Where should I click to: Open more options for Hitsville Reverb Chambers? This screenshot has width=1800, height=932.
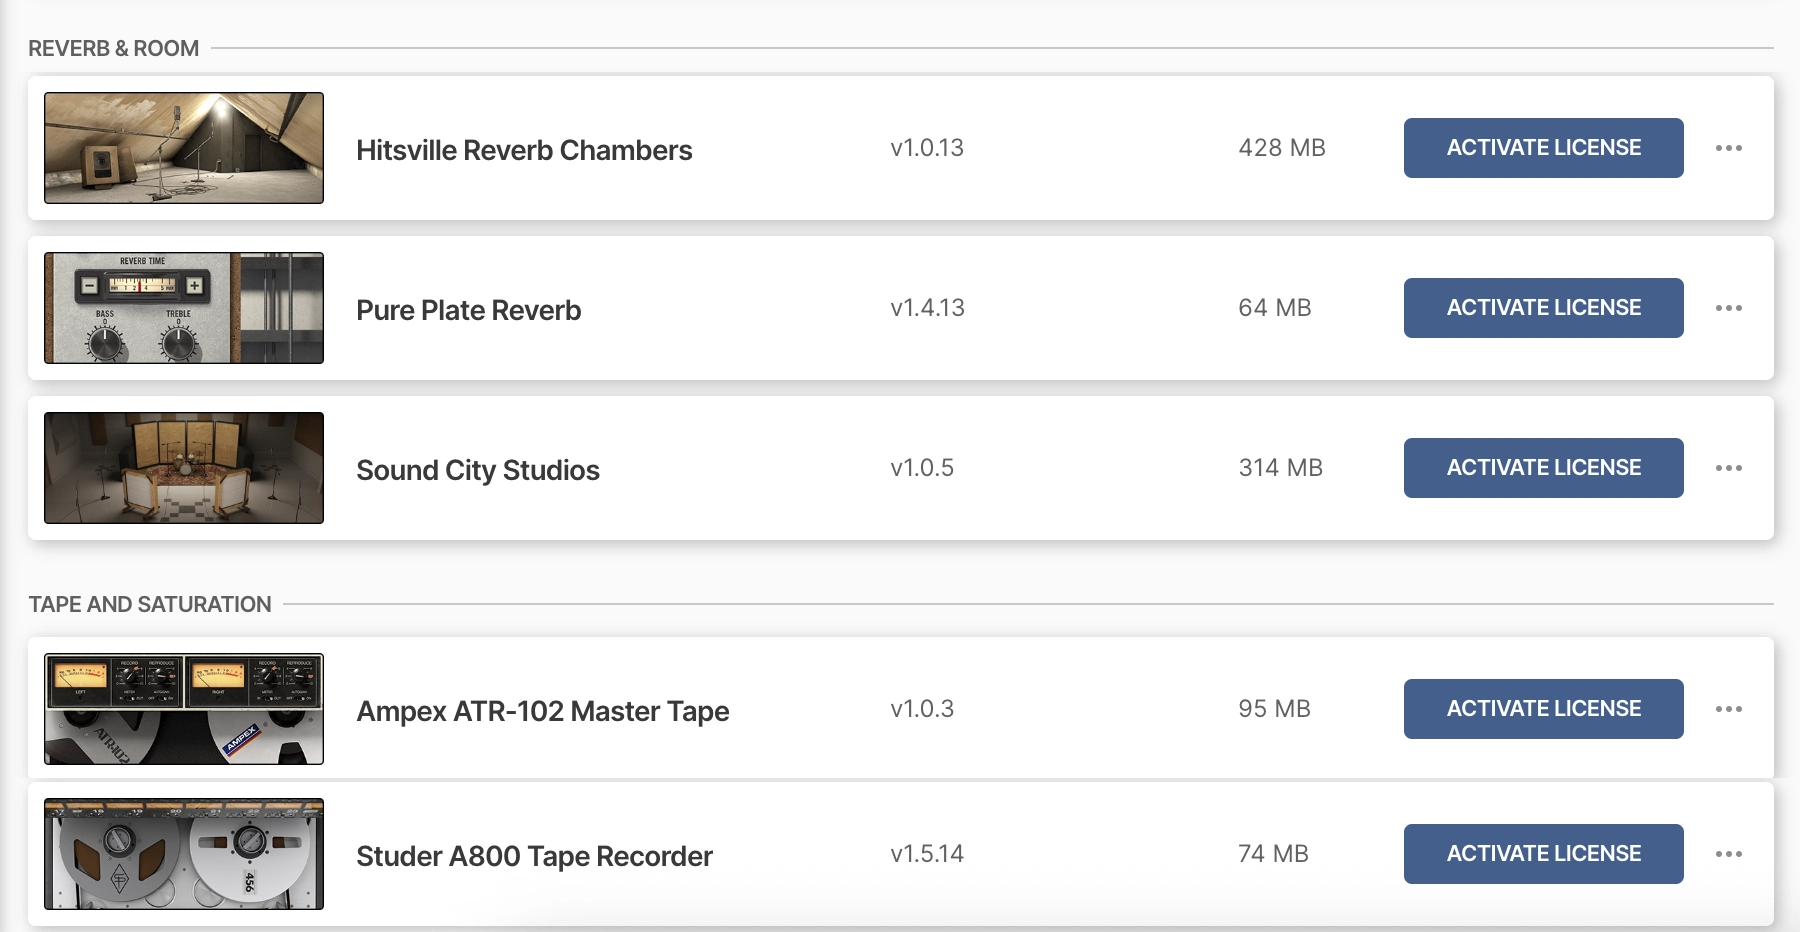pos(1728,148)
